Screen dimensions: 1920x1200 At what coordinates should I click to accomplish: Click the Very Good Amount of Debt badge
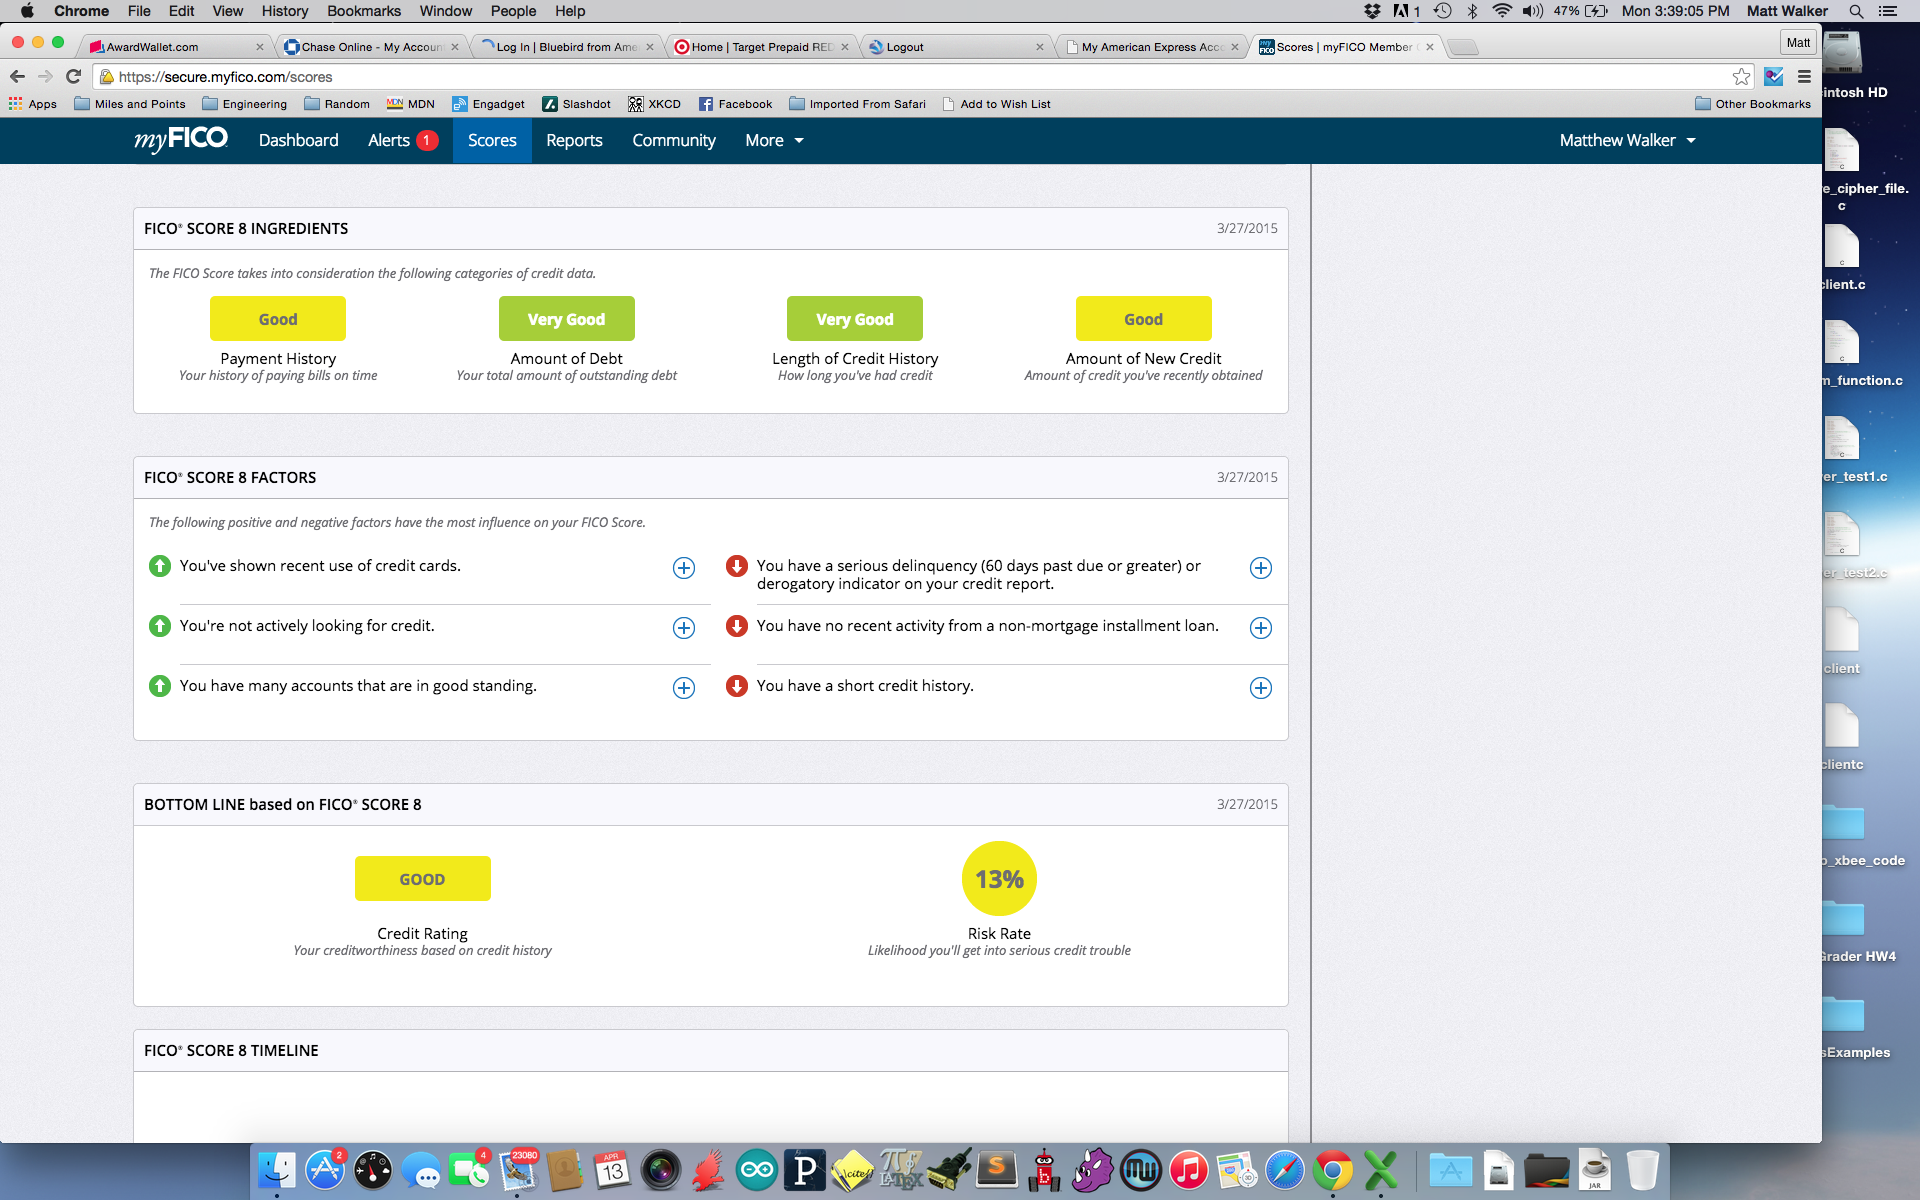coord(566,319)
